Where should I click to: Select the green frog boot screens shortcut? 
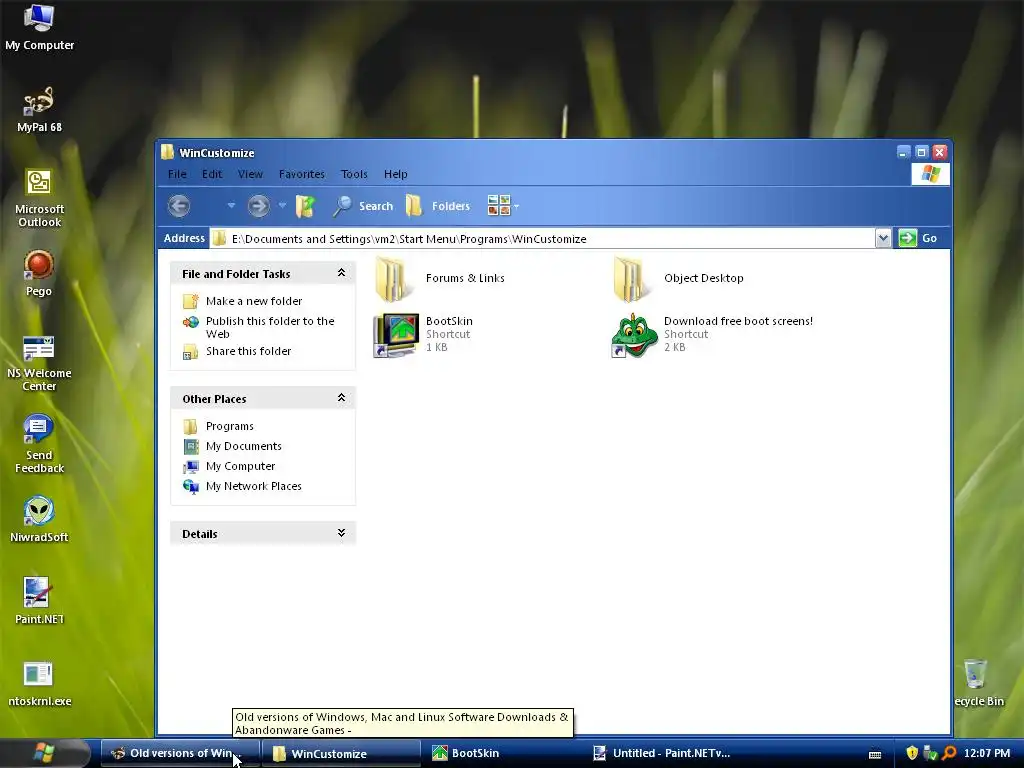tap(634, 336)
